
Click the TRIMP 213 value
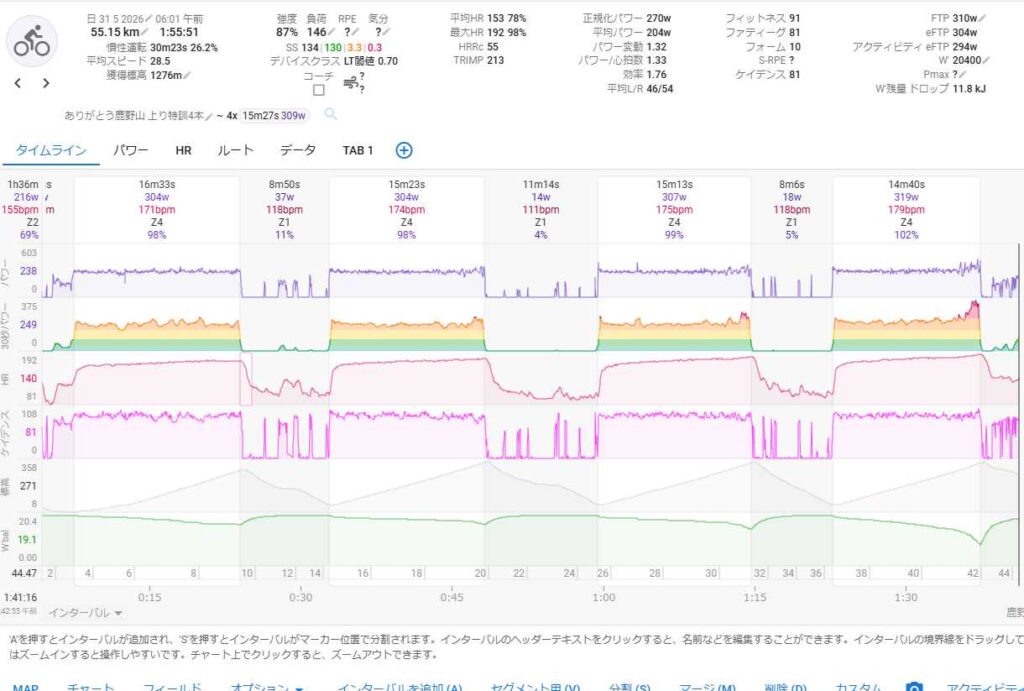[496, 60]
